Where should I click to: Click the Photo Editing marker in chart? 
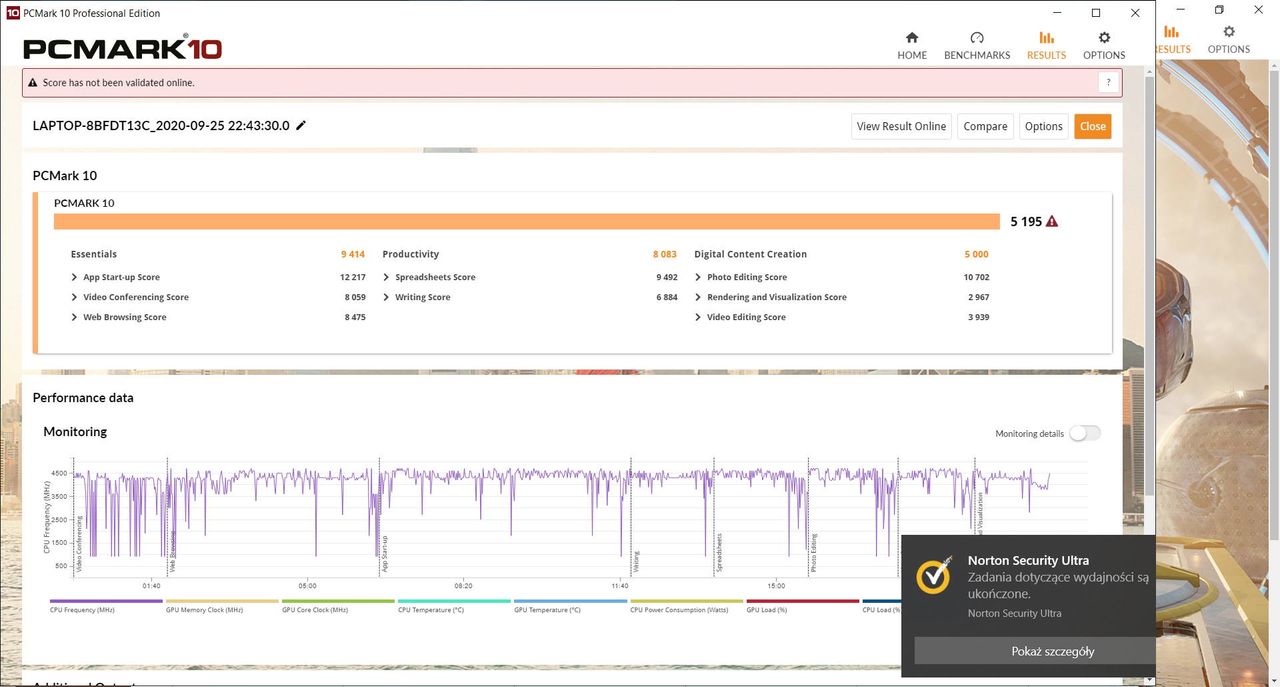(x=814, y=554)
